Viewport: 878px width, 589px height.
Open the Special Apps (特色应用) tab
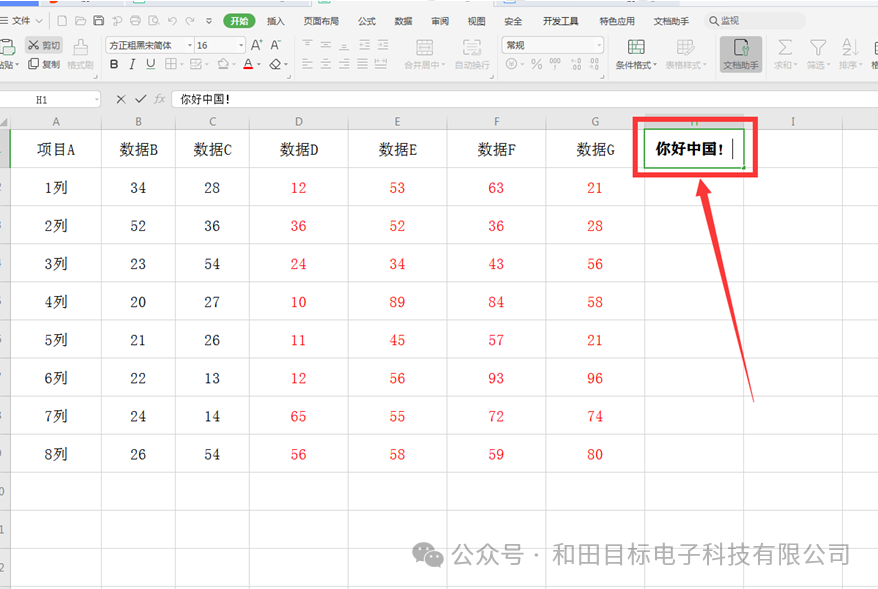pyautogui.click(x=617, y=21)
